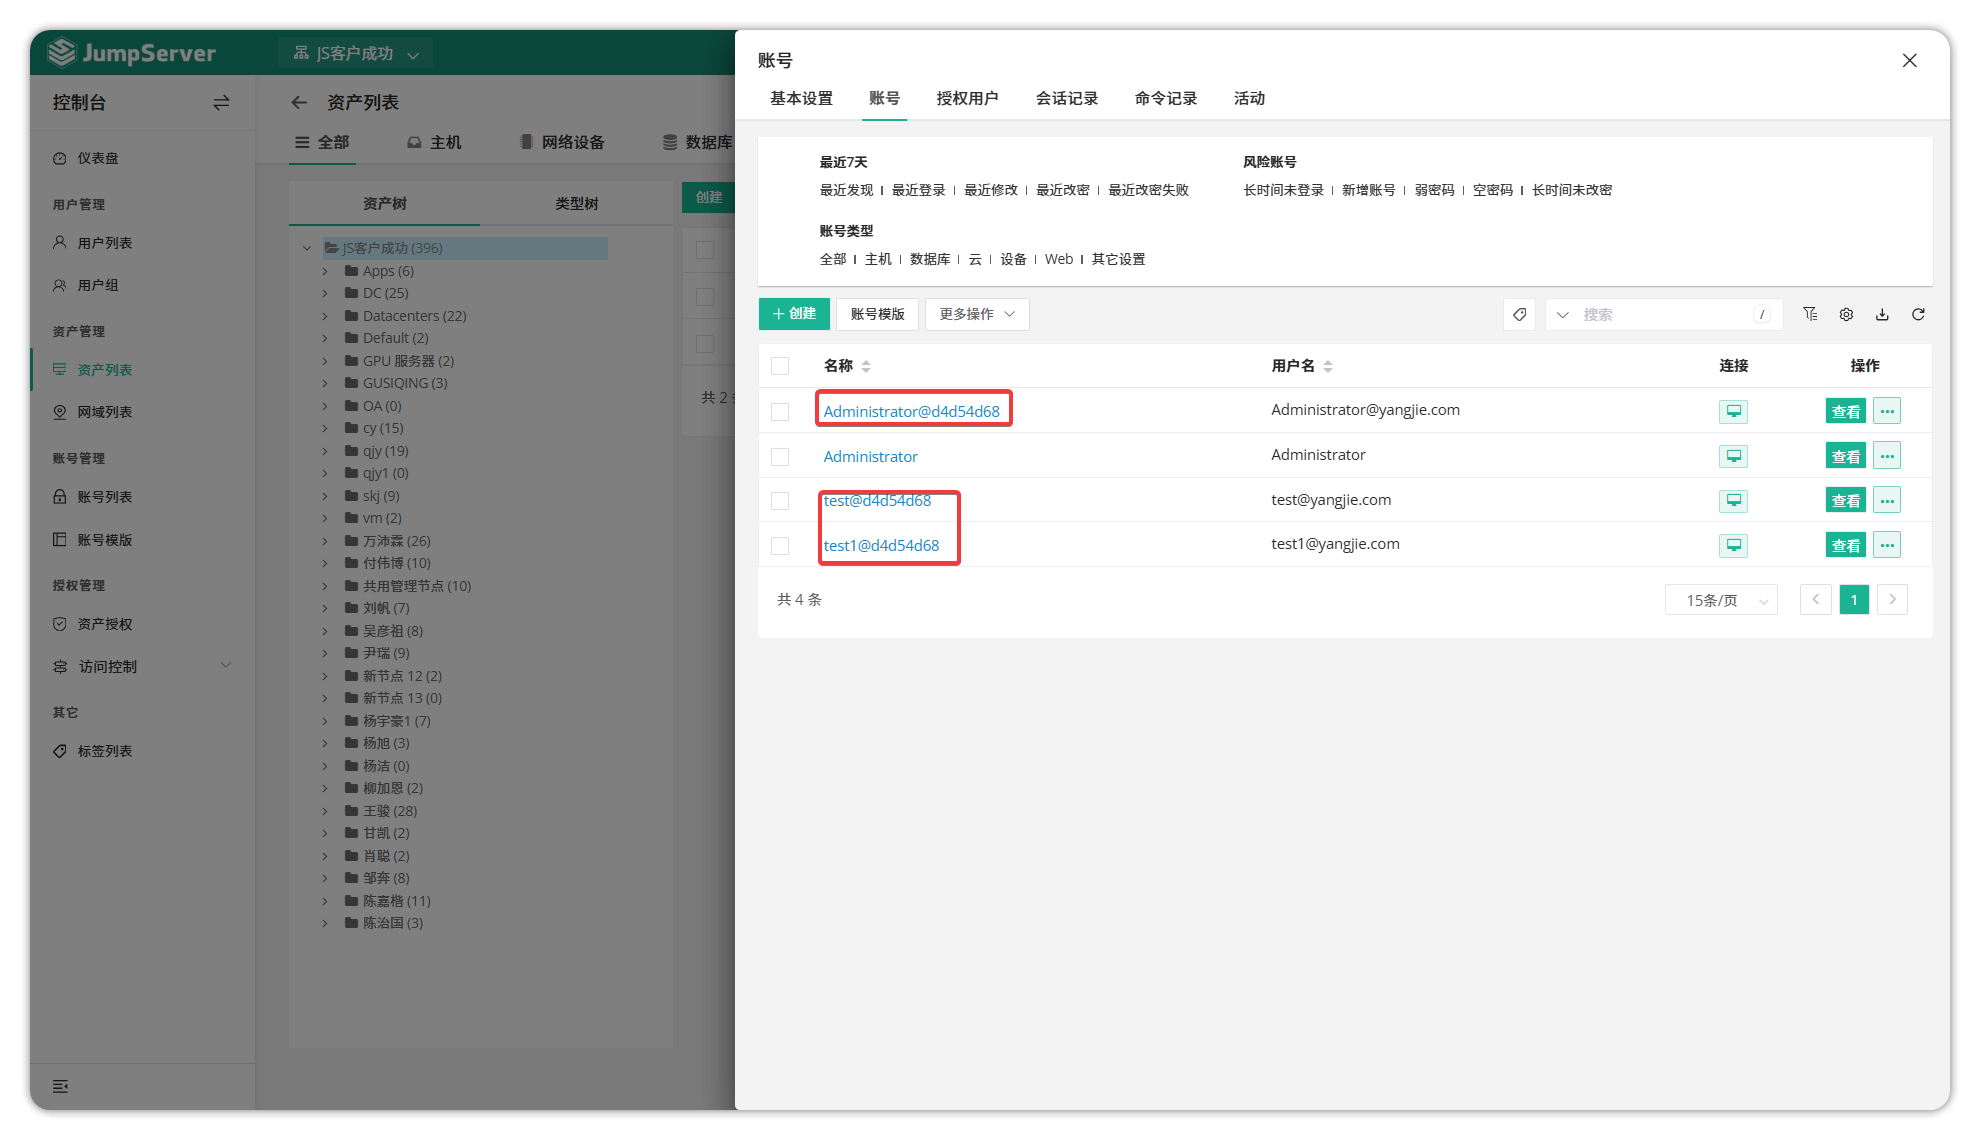Expand the search field options chevron
This screenshot has height=1130, width=1980.
[x=1563, y=314]
